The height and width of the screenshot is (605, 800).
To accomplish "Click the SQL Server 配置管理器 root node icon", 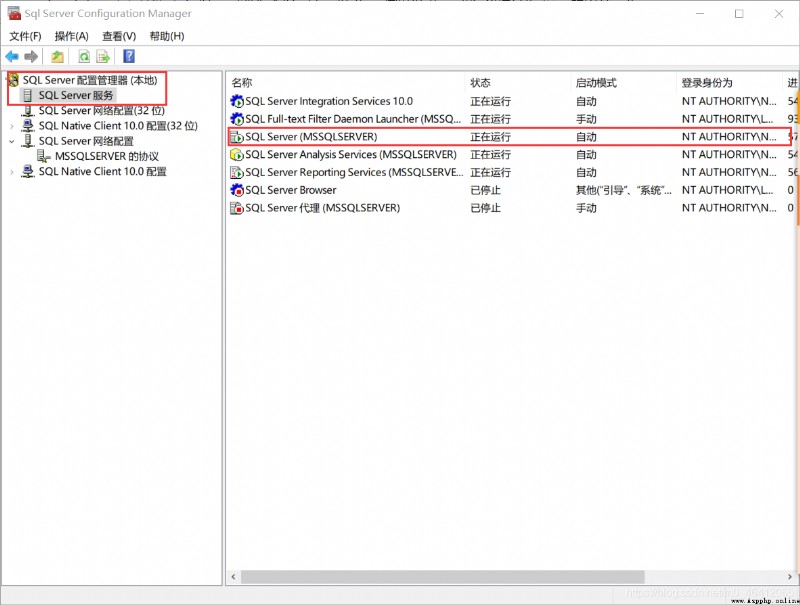I will [14, 80].
